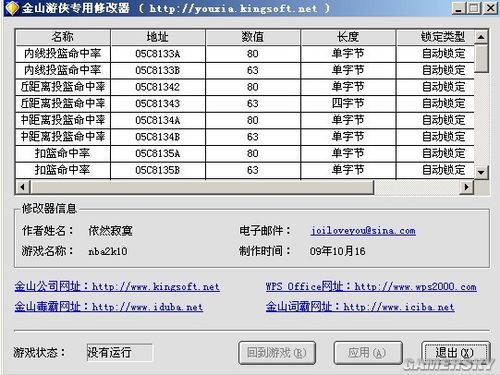Screen dimensions: 500x375
Task: Click the author name 依然寂寞
Action: click(x=110, y=231)
